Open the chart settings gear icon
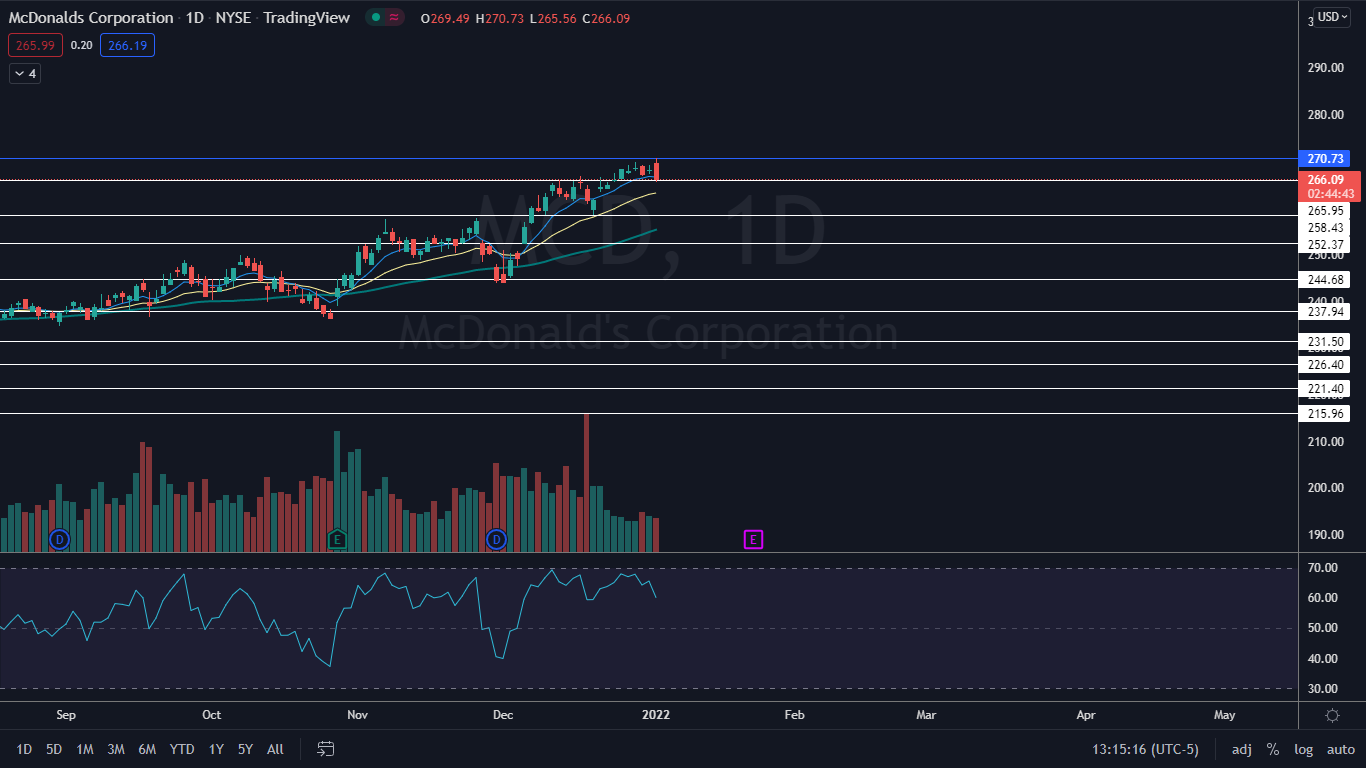This screenshot has width=1366, height=768. [1332, 715]
